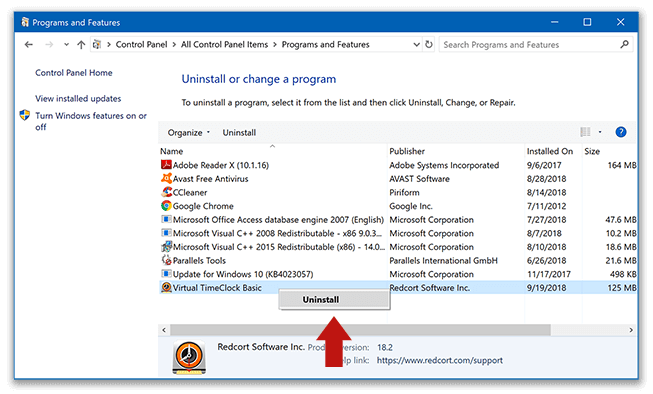Sort by the Publisher column header
Viewport: 653px width, 394px height.
407,151
